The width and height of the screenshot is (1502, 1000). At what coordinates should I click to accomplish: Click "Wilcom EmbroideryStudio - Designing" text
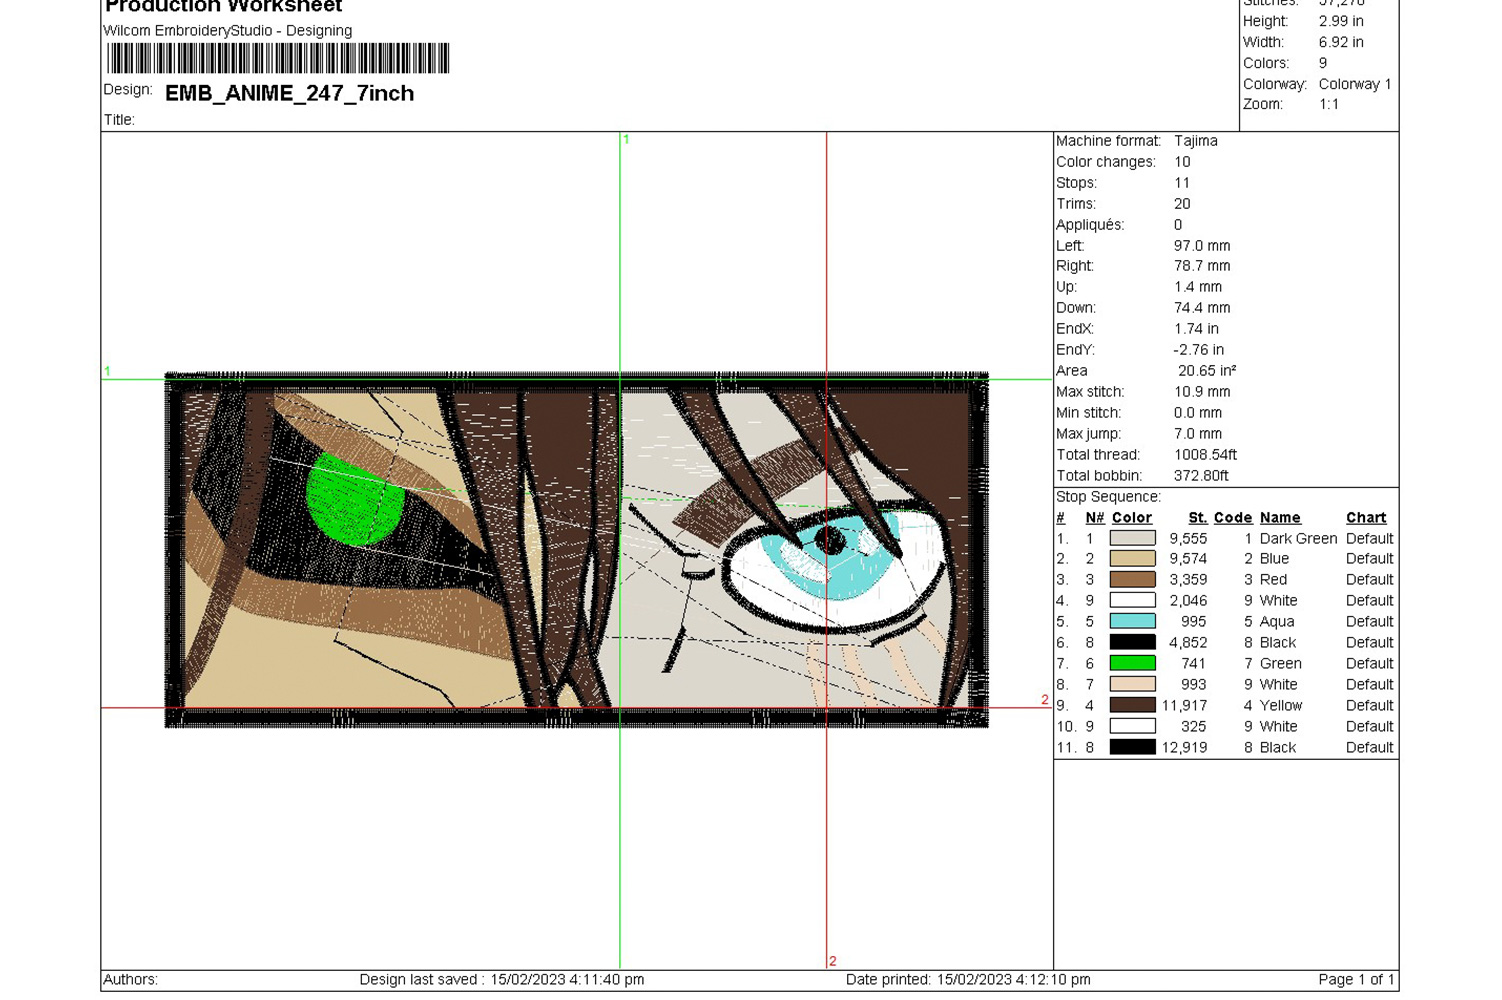(228, 30)
